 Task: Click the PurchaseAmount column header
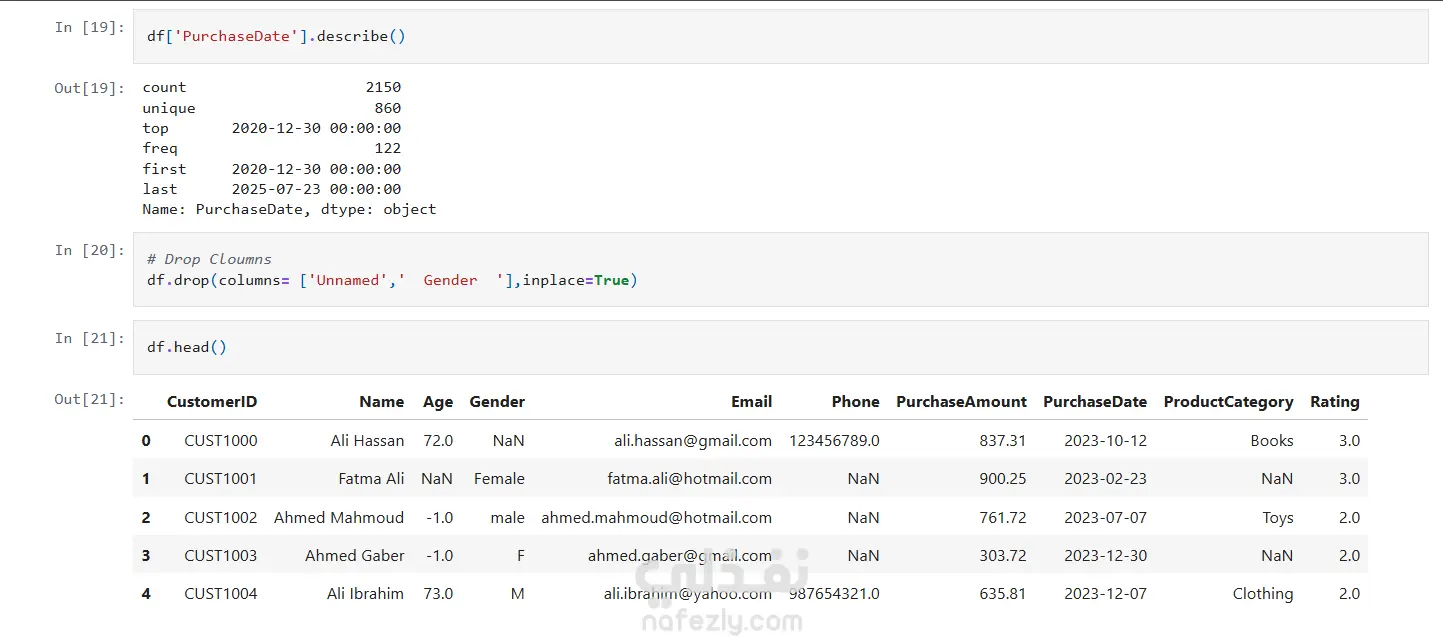point(961,402)
